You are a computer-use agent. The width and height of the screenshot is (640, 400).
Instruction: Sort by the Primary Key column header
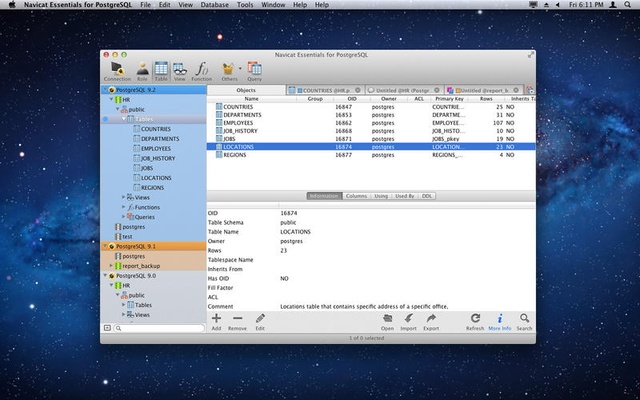click(449, 99)
